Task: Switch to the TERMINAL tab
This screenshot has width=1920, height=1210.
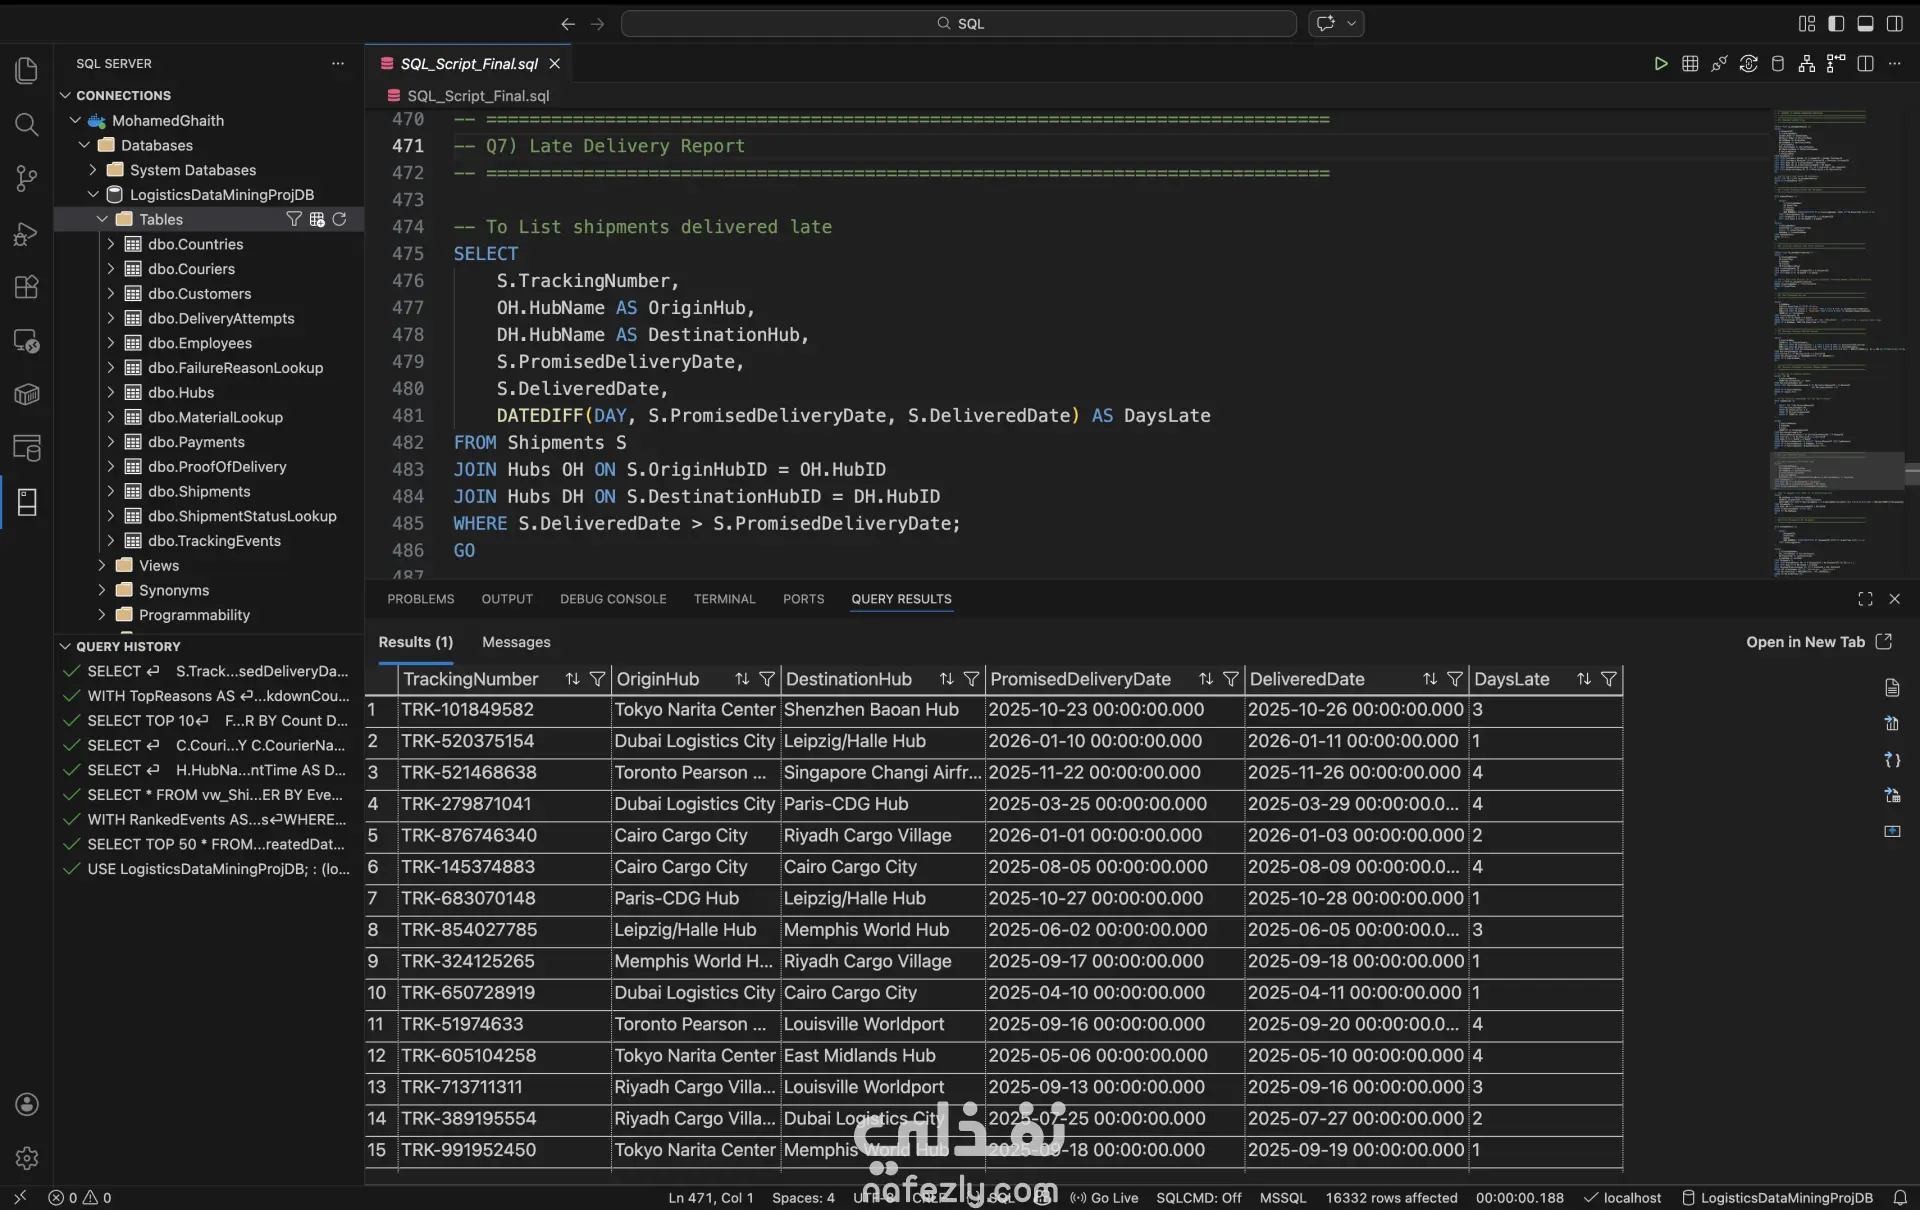Action: (725, 599)
